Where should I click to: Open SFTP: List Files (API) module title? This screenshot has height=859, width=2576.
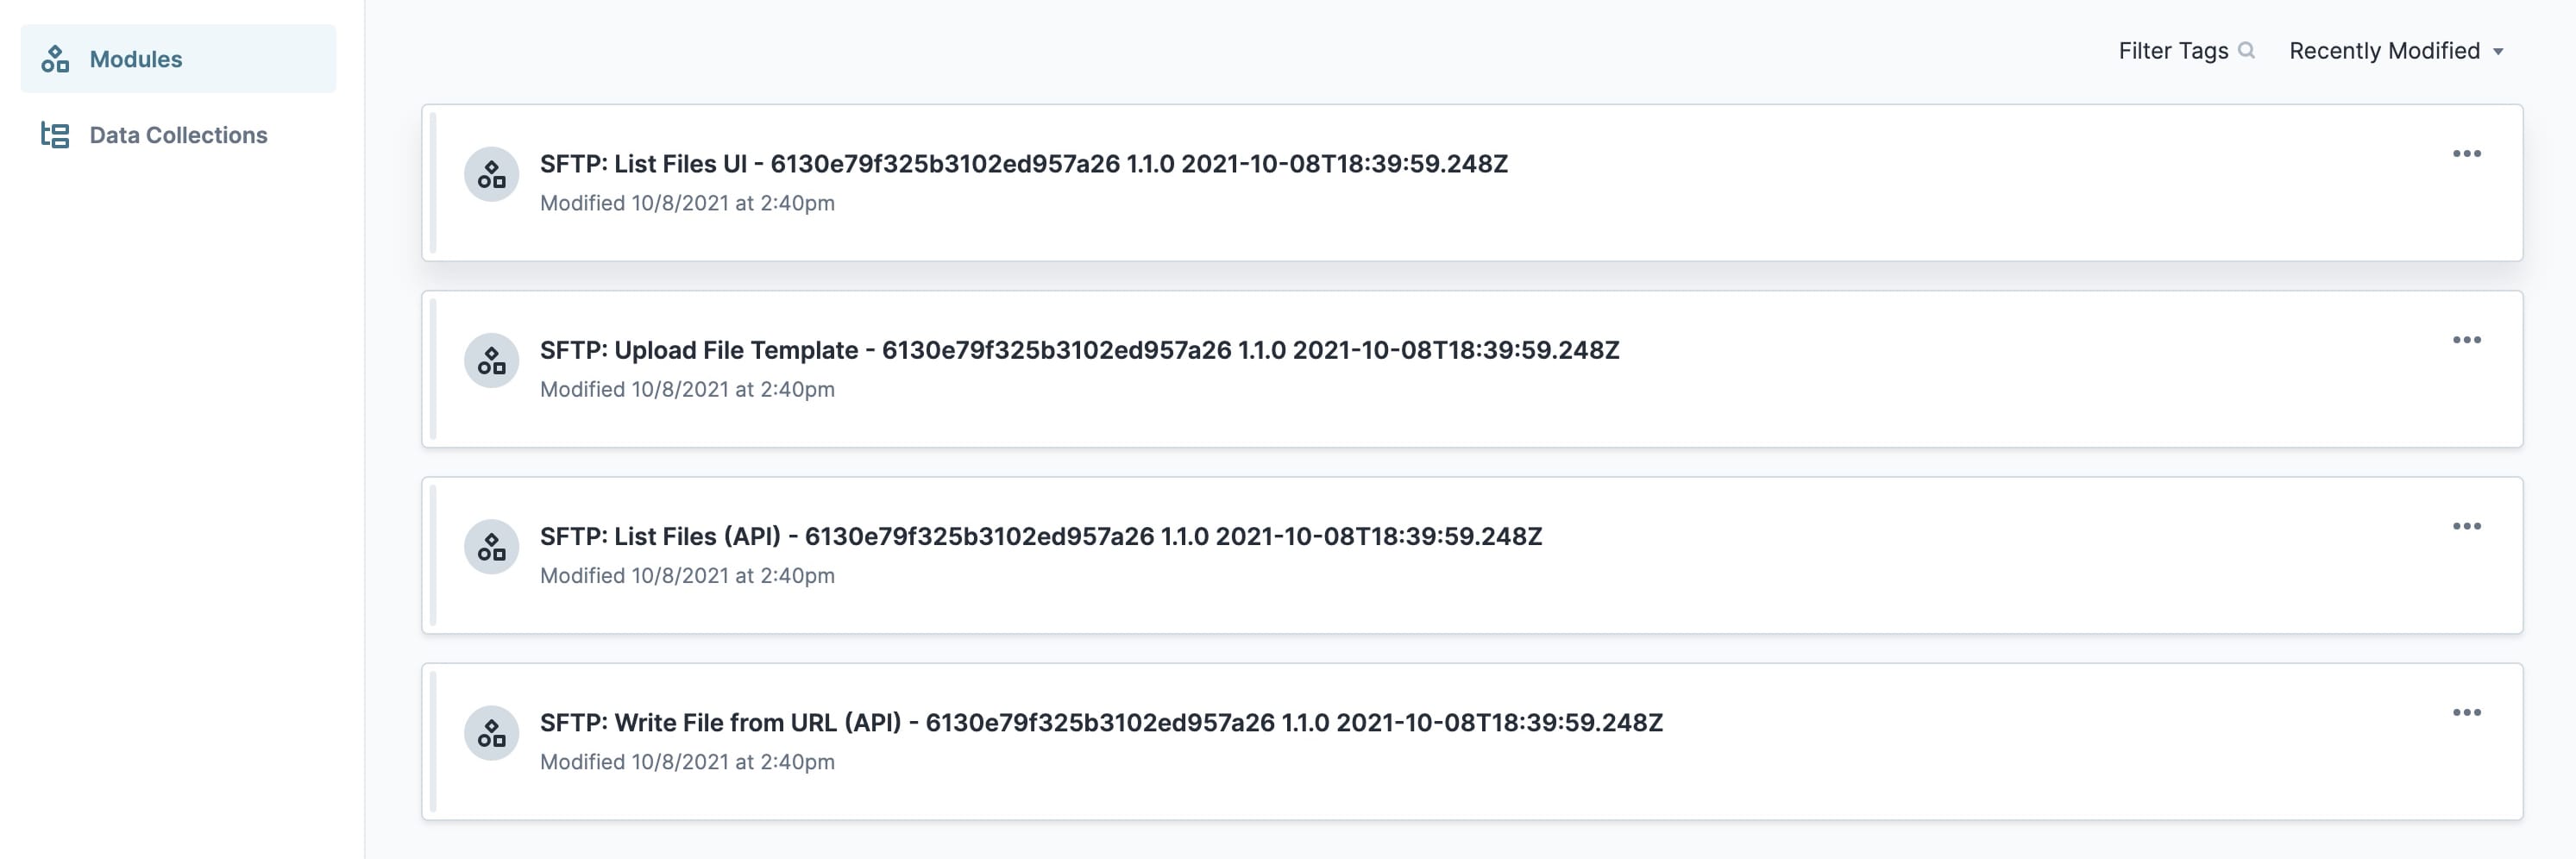coord(1041,536)
